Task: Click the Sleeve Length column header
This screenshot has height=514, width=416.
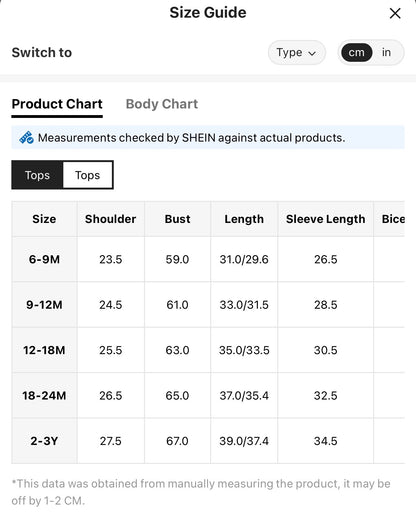Action: tap(326, 219)
